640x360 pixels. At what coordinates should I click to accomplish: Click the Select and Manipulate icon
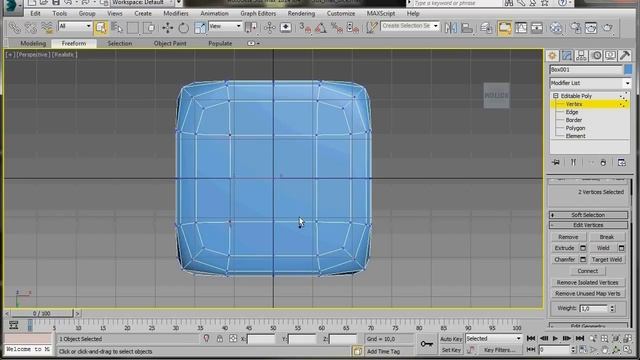(x=269, y=28)
